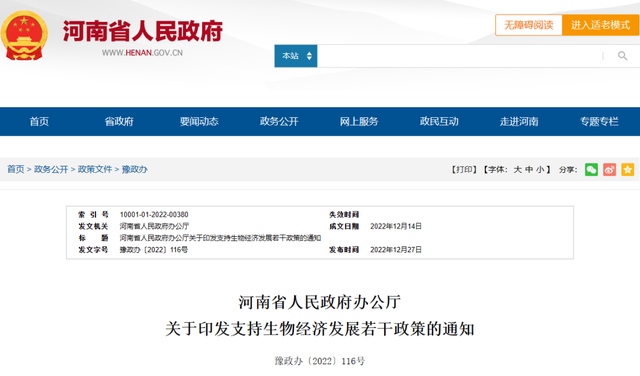Click the 打印 print link
Image resolution: width=640 pixels, height=376 pixels.
[x=464, y=169]
